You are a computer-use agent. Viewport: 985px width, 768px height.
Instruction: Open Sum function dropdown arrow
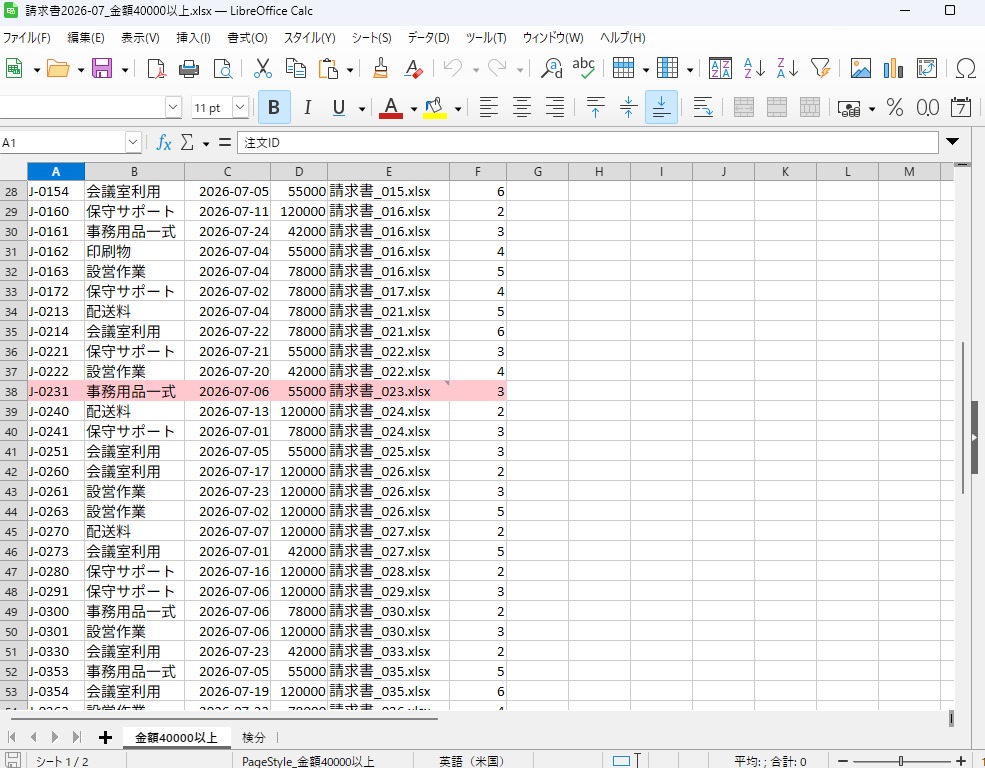(x=205, y=144)
